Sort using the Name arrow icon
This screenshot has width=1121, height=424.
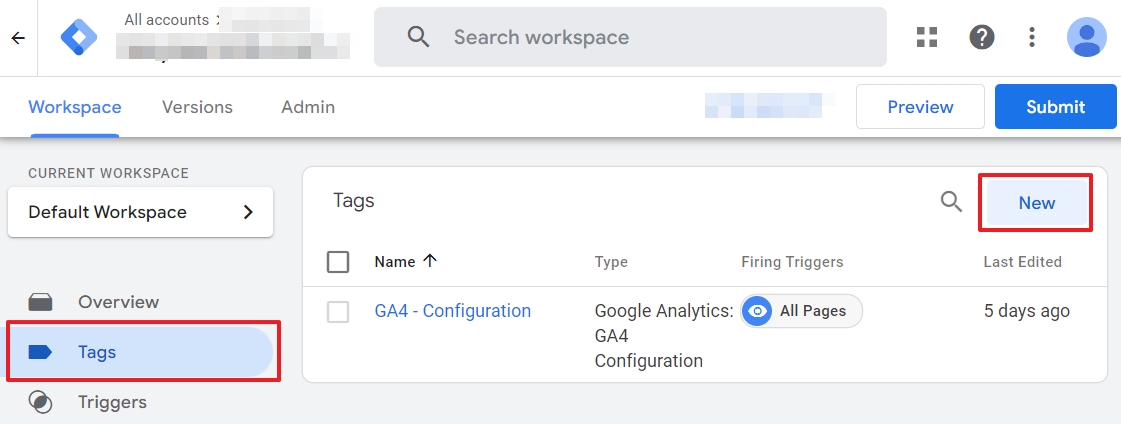coord(430,262)
